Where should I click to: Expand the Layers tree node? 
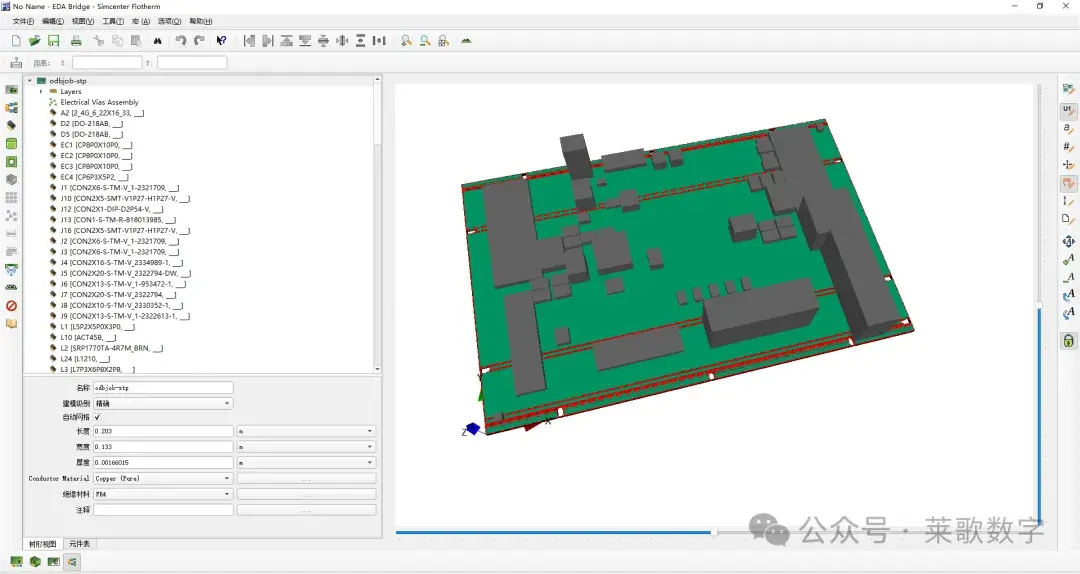[41, 92]
